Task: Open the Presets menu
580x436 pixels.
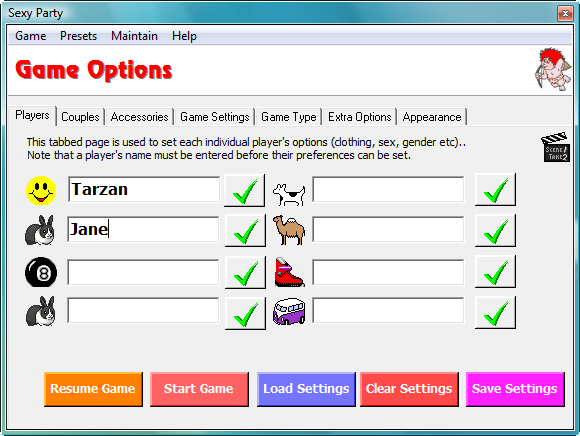Action: pyautogui.click(x=78, y=36)
